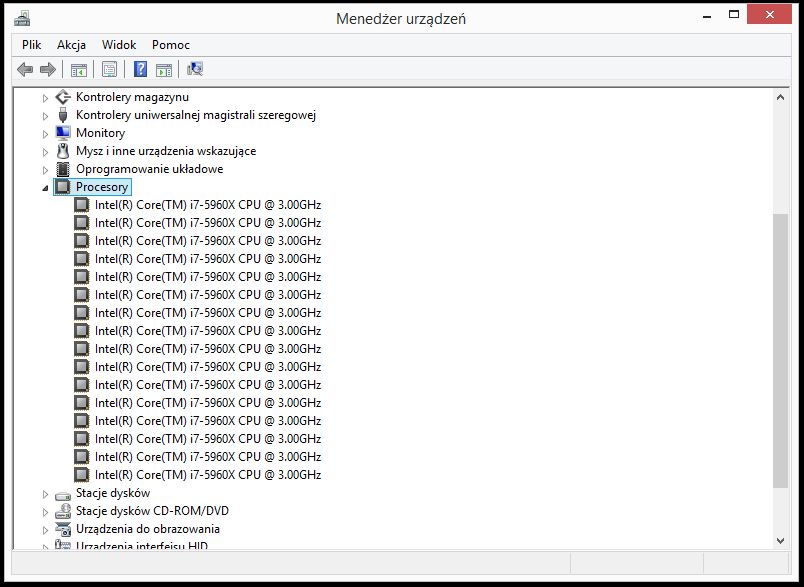Select the chip icon for Oprogramowanie układowe
Screen dimensions: 804x587
pos(63,169)
